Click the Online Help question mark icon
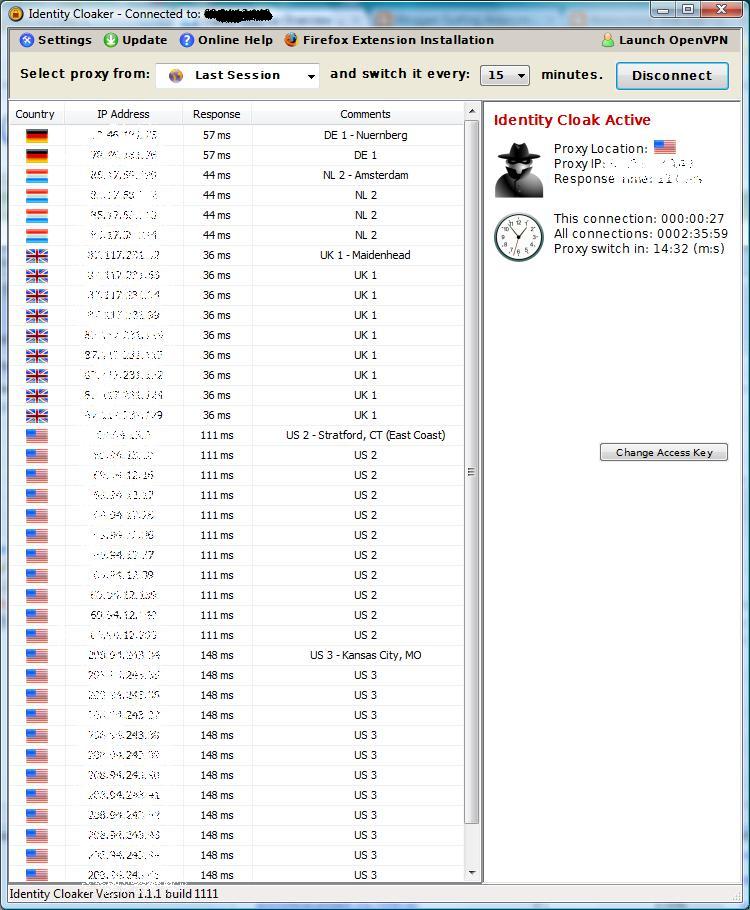 [x=186, y=40]
